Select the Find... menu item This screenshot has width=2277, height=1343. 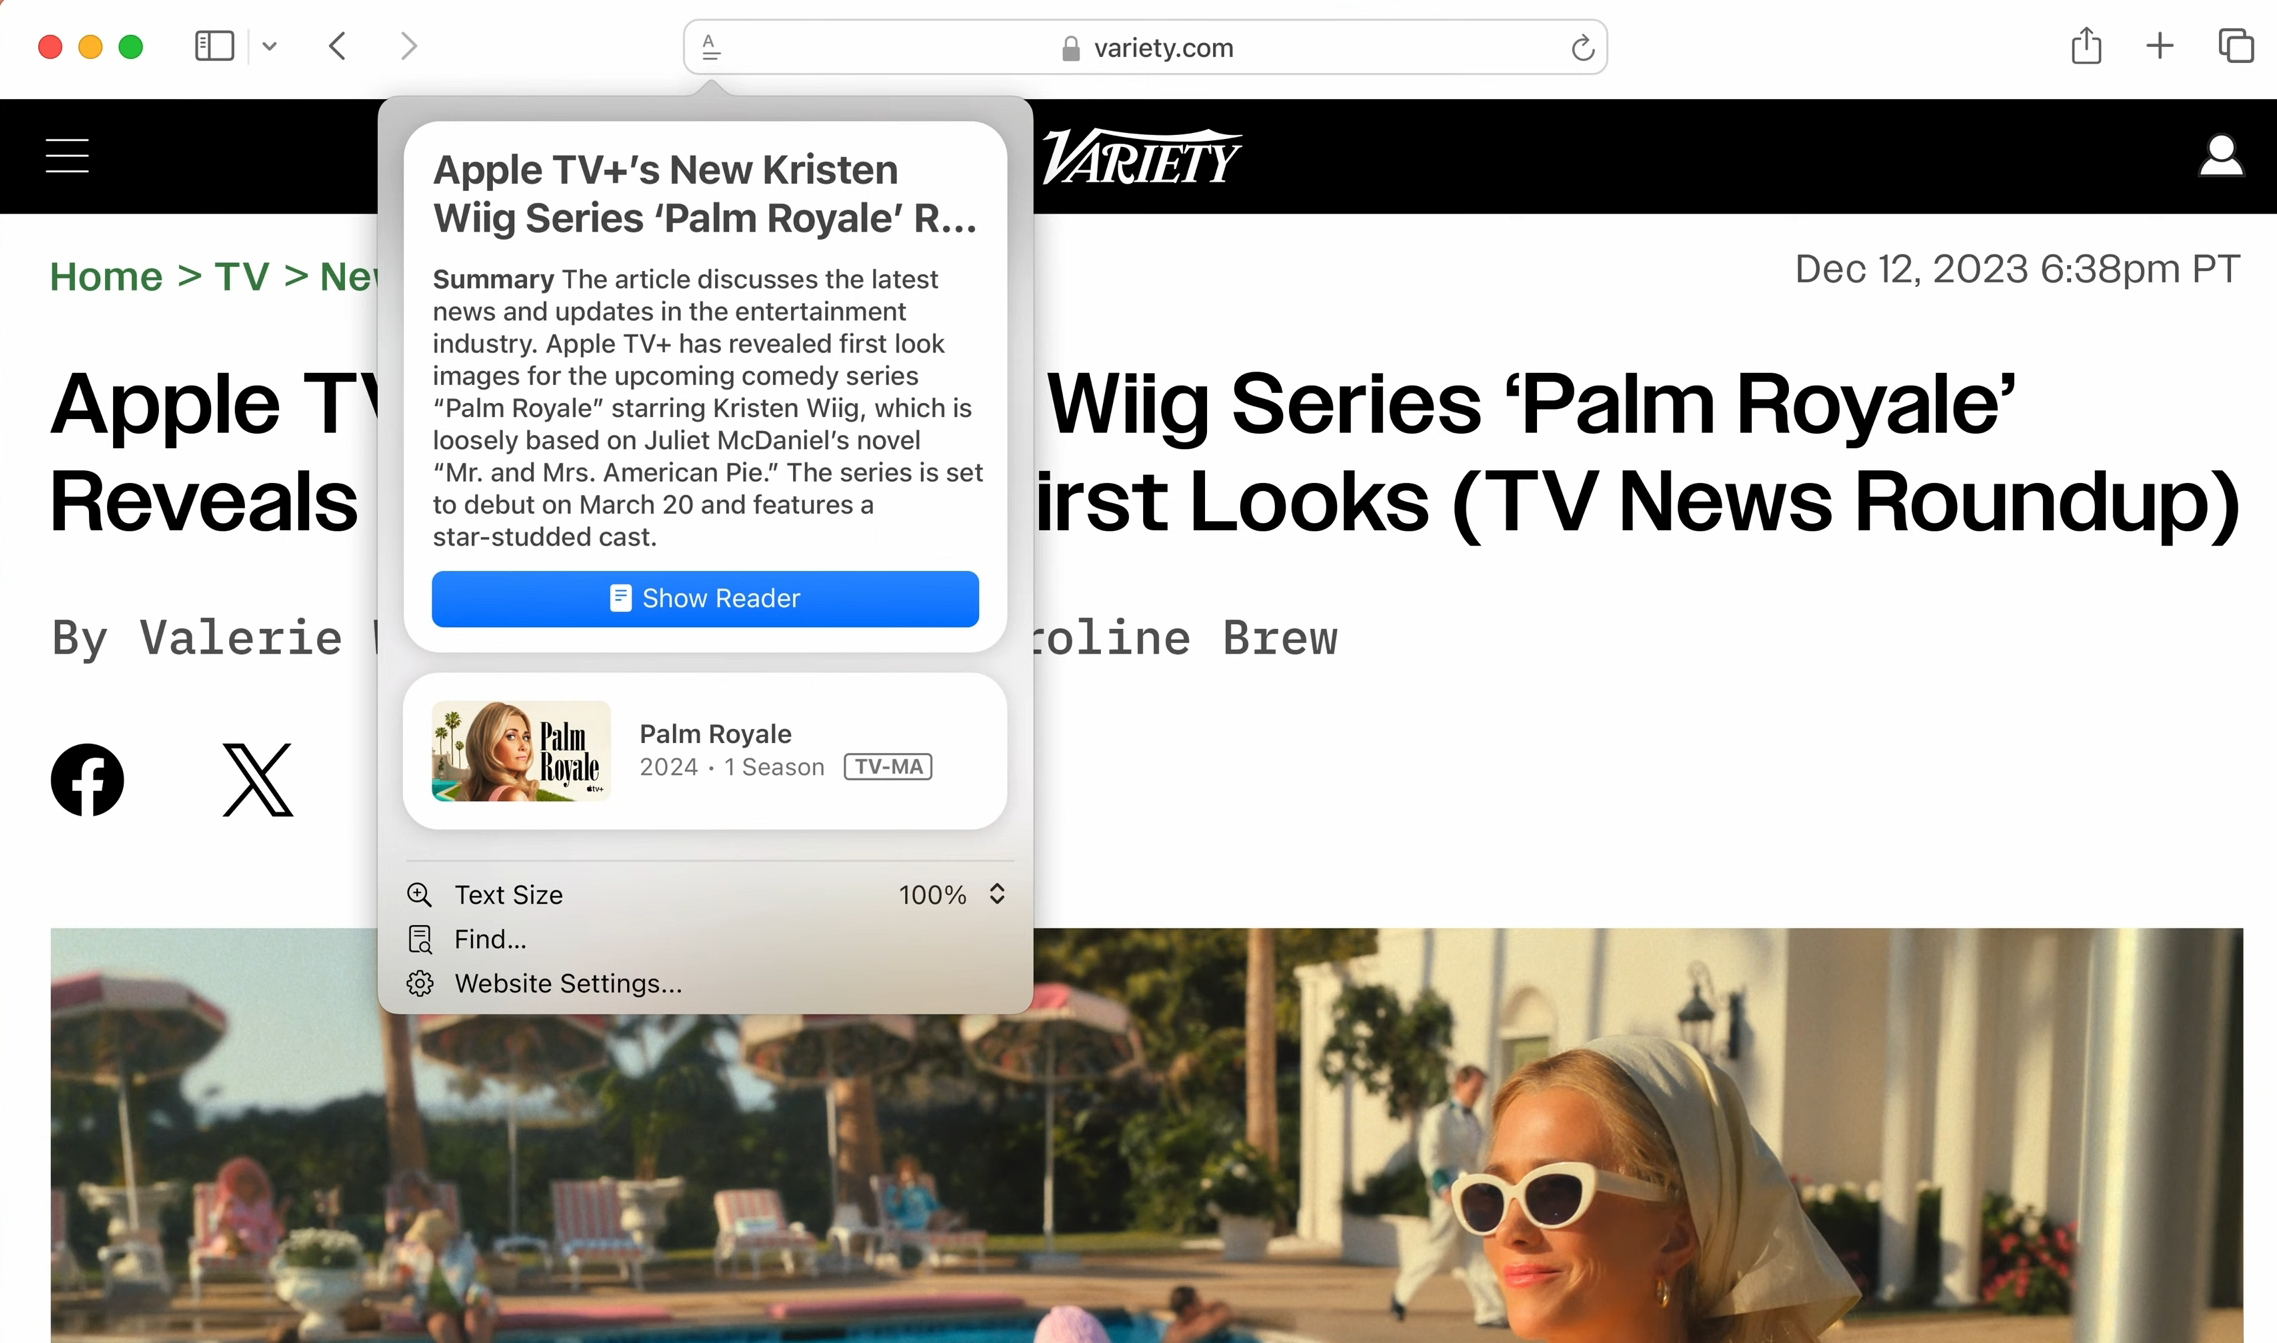point(489,939)
